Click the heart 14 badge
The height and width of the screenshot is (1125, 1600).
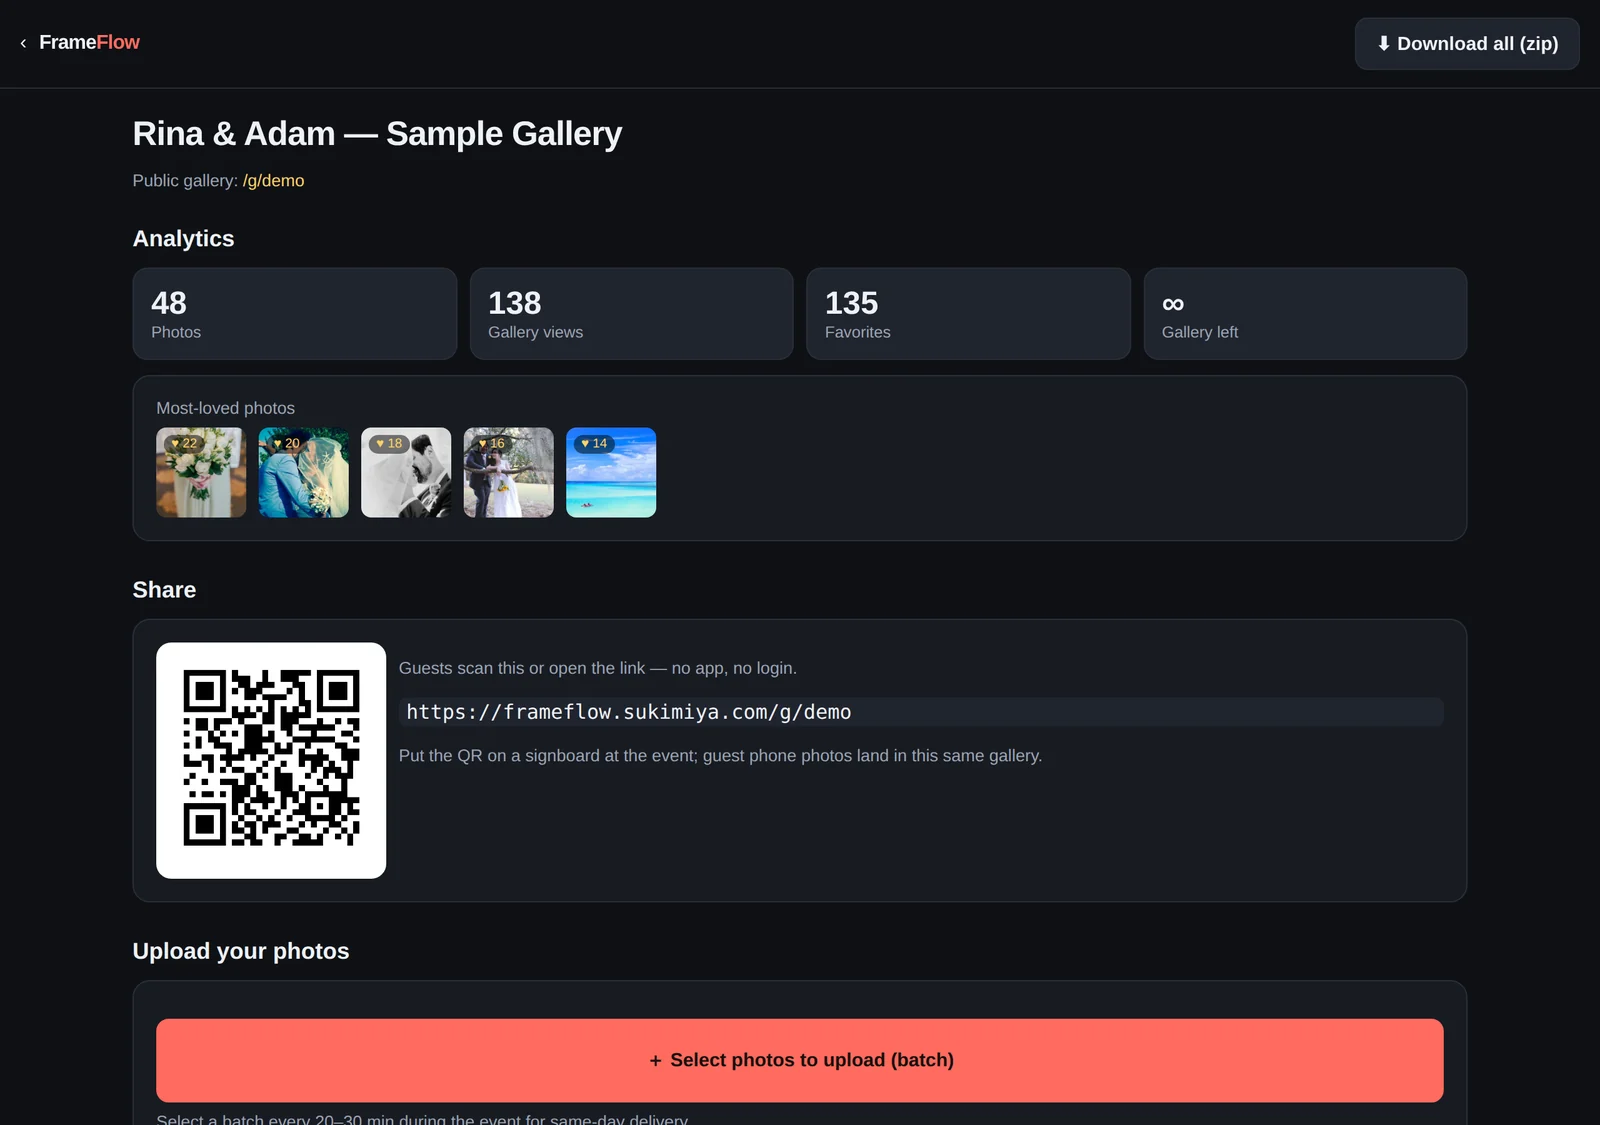[594, 443]
